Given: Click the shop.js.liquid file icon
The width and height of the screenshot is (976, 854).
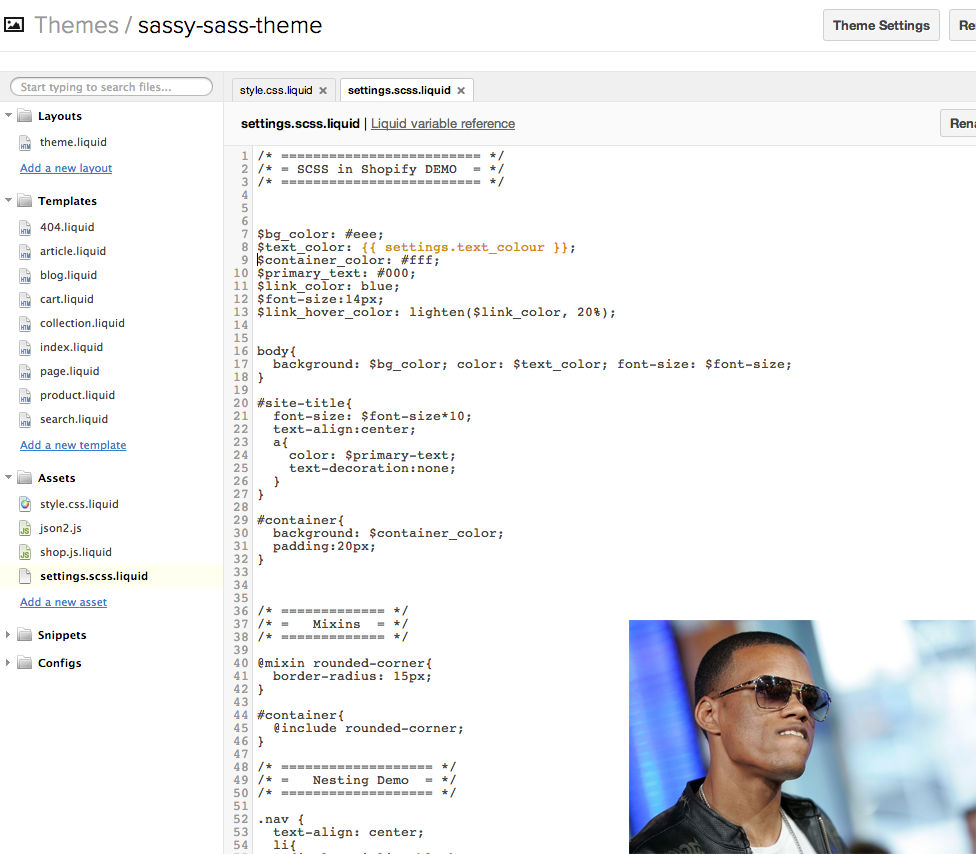Looking at the screenshot, I should pyautogui.click(x=26, y=552).
